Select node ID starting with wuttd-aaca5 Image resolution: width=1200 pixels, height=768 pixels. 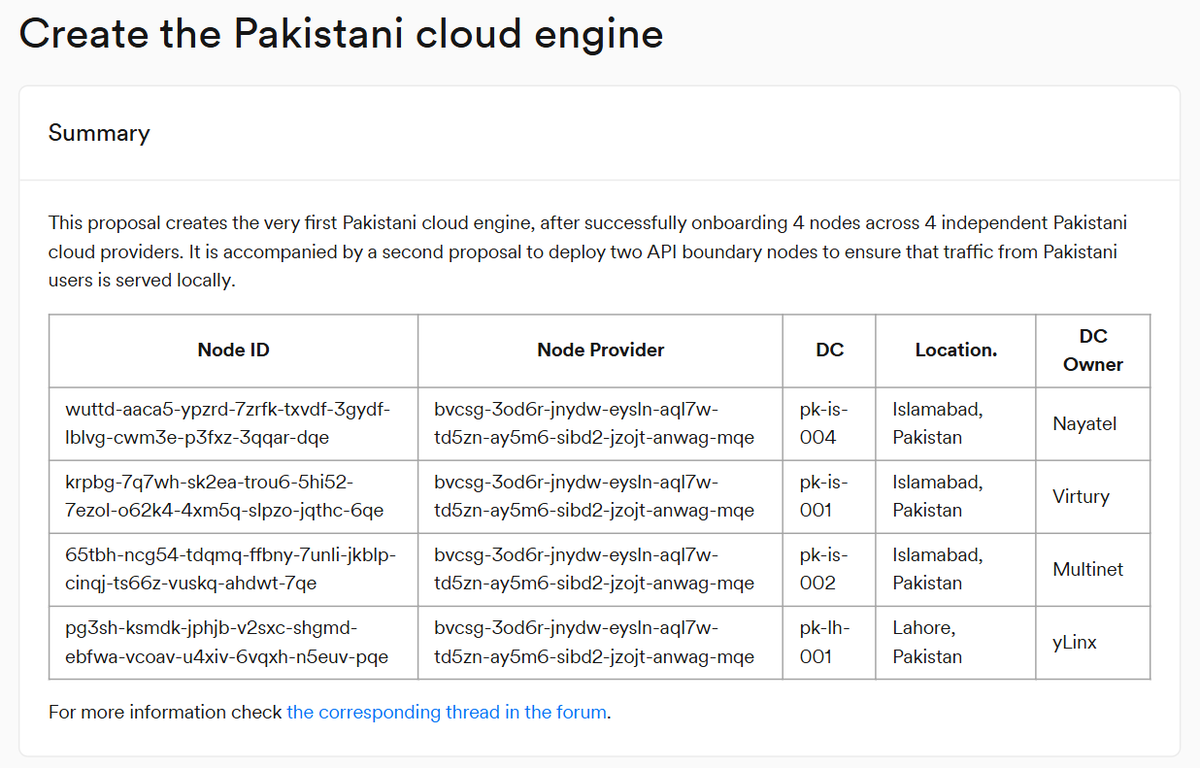pos(227,423)
